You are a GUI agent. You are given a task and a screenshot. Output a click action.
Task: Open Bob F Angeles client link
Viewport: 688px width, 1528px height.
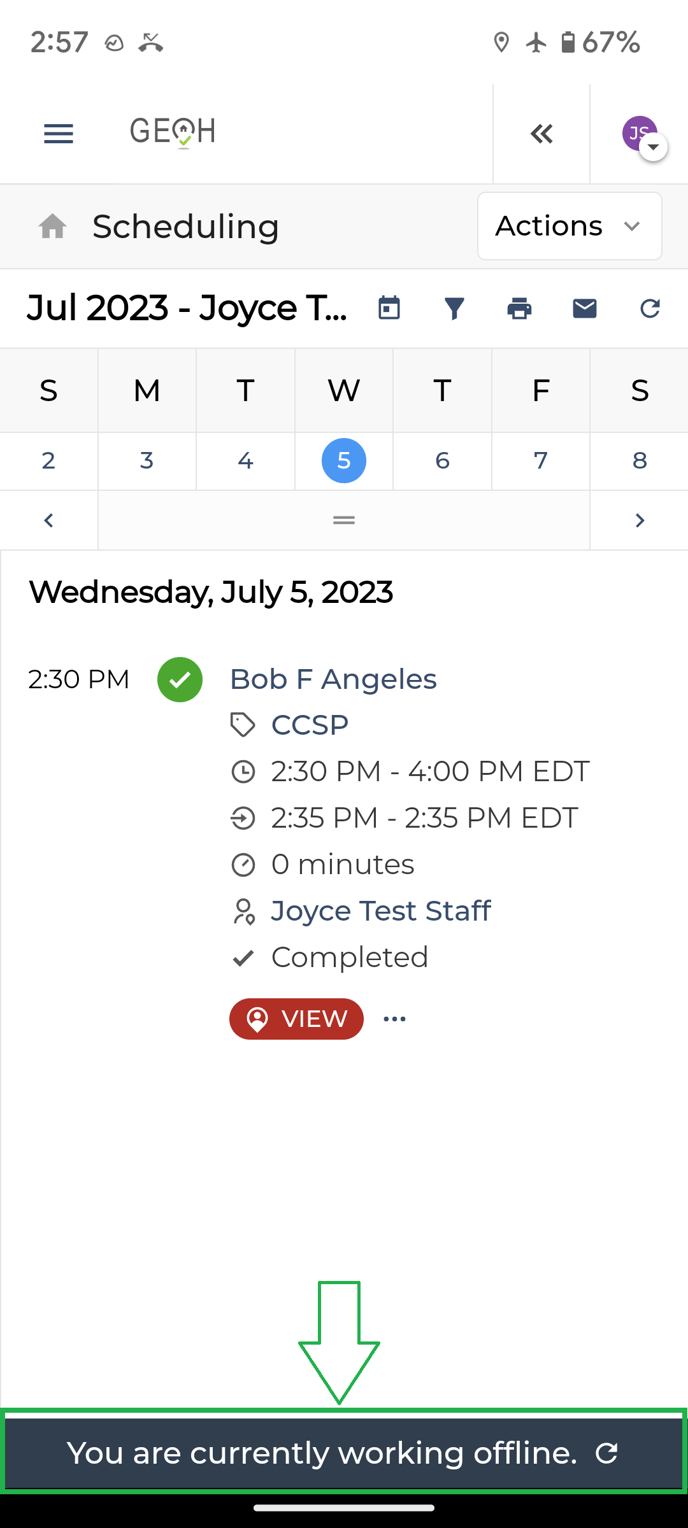pos(333,679)
